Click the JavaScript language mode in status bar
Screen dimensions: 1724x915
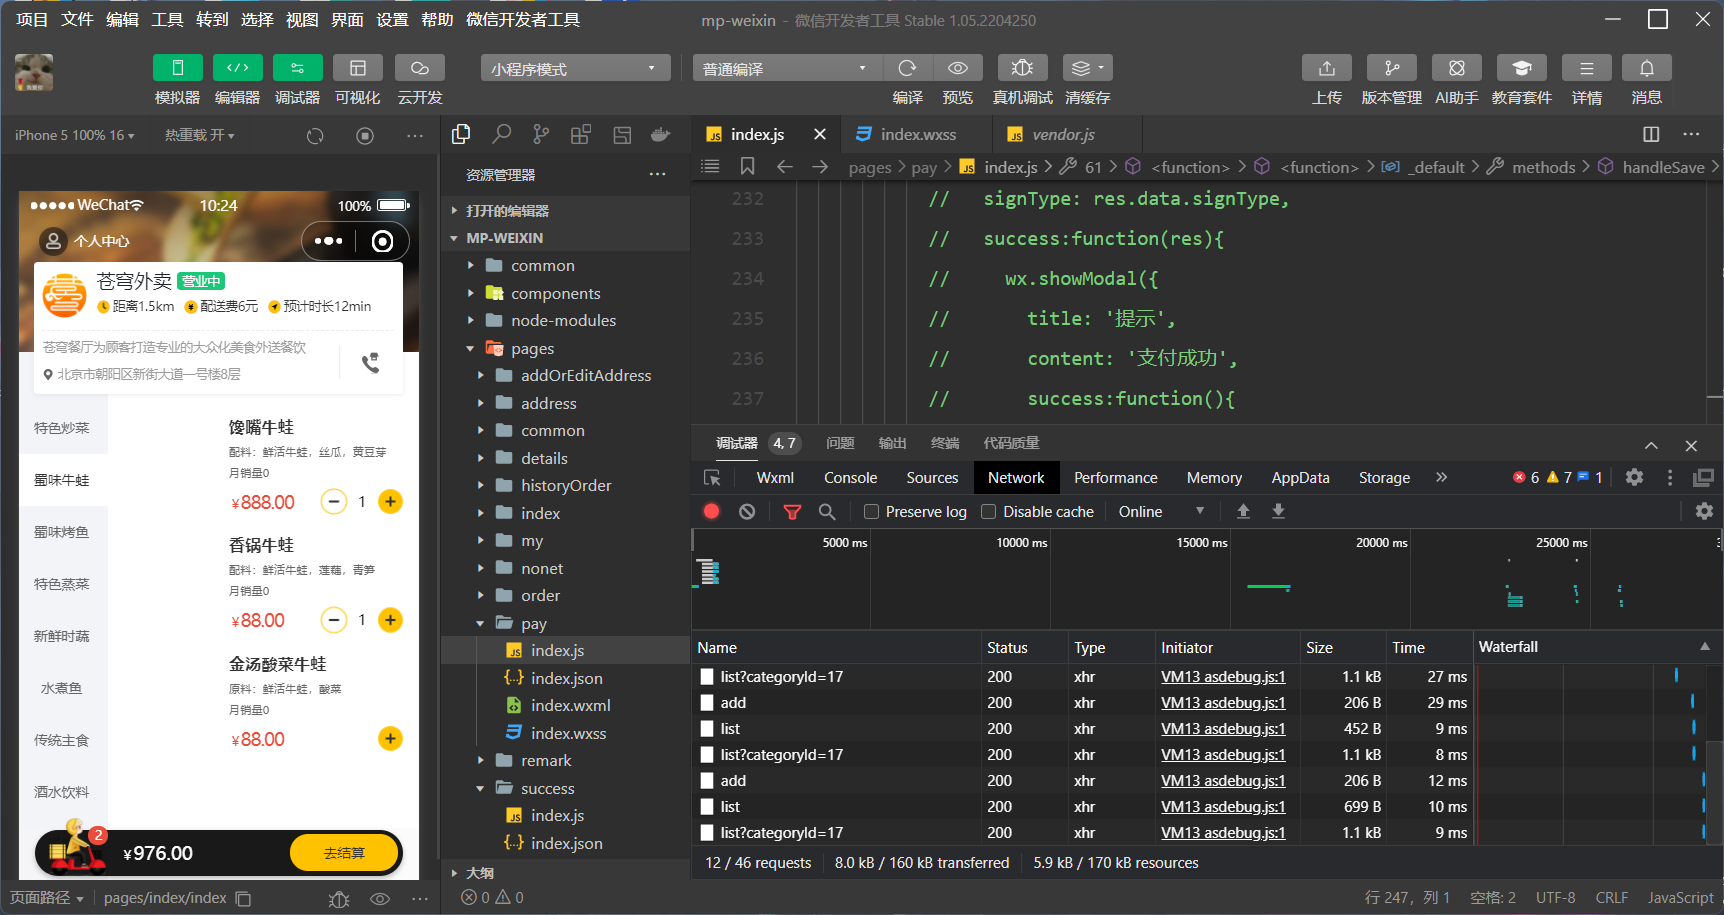coord(1680,898)
